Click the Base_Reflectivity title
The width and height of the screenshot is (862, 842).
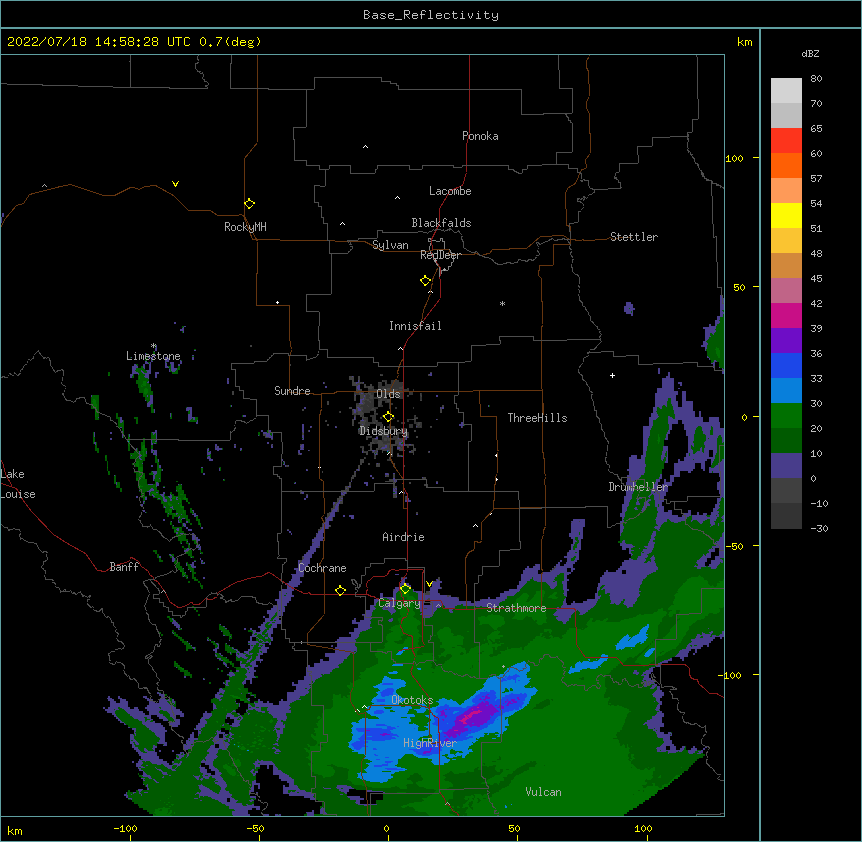tap(431, 15)
